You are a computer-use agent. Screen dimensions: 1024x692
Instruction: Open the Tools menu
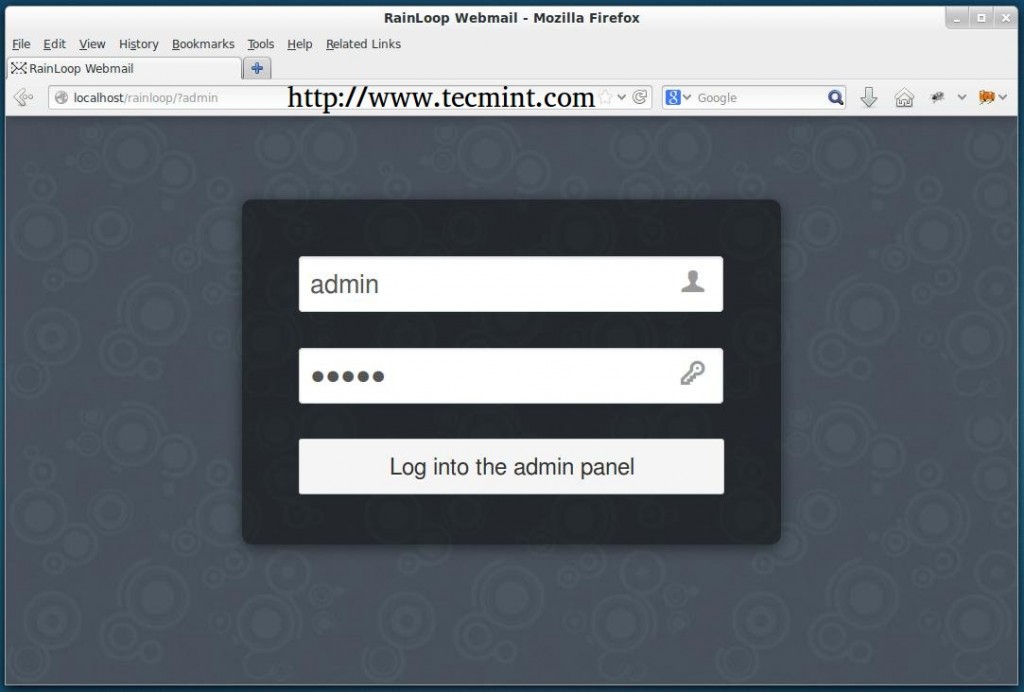click(260, 44)
